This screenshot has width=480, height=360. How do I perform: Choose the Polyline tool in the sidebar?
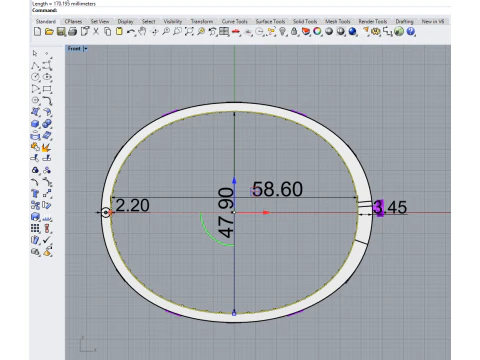[x=35, y=66]
